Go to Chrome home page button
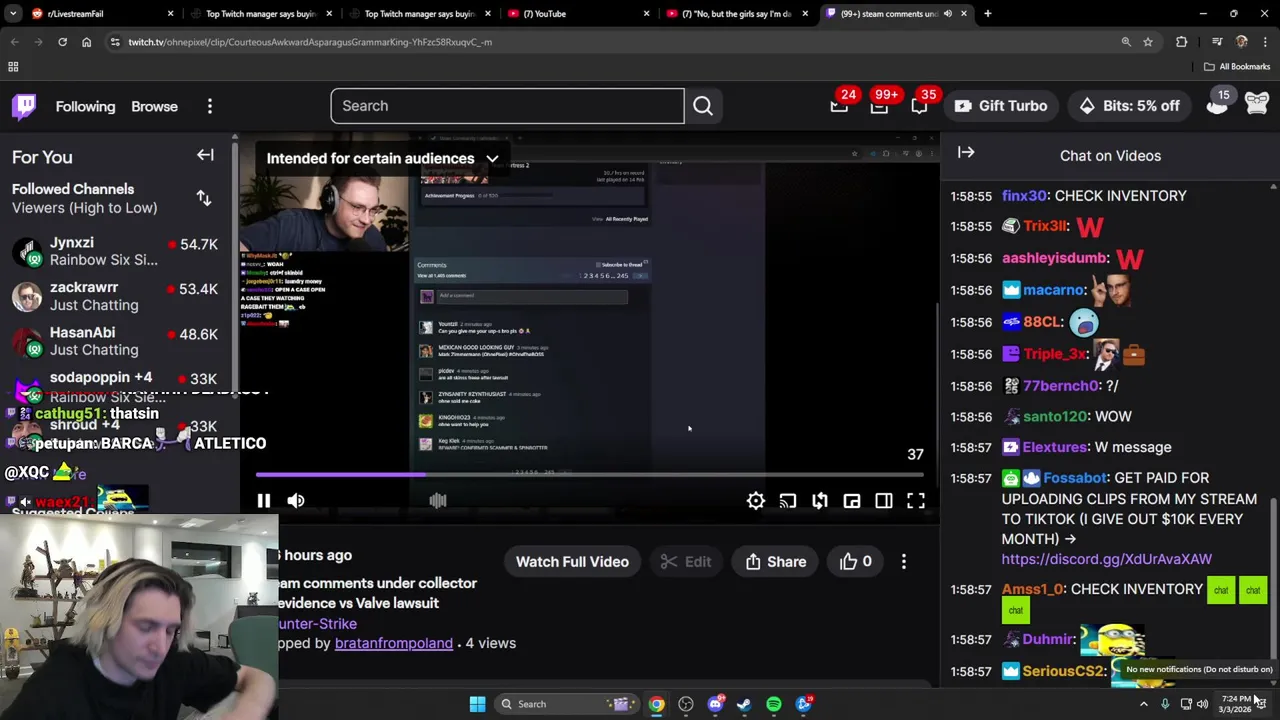1280x720 pixels. click(86, 42)
